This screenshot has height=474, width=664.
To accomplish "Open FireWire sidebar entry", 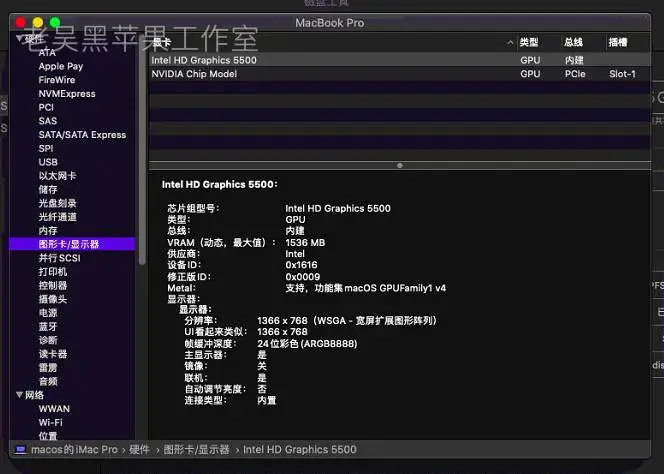I will 57,80.
